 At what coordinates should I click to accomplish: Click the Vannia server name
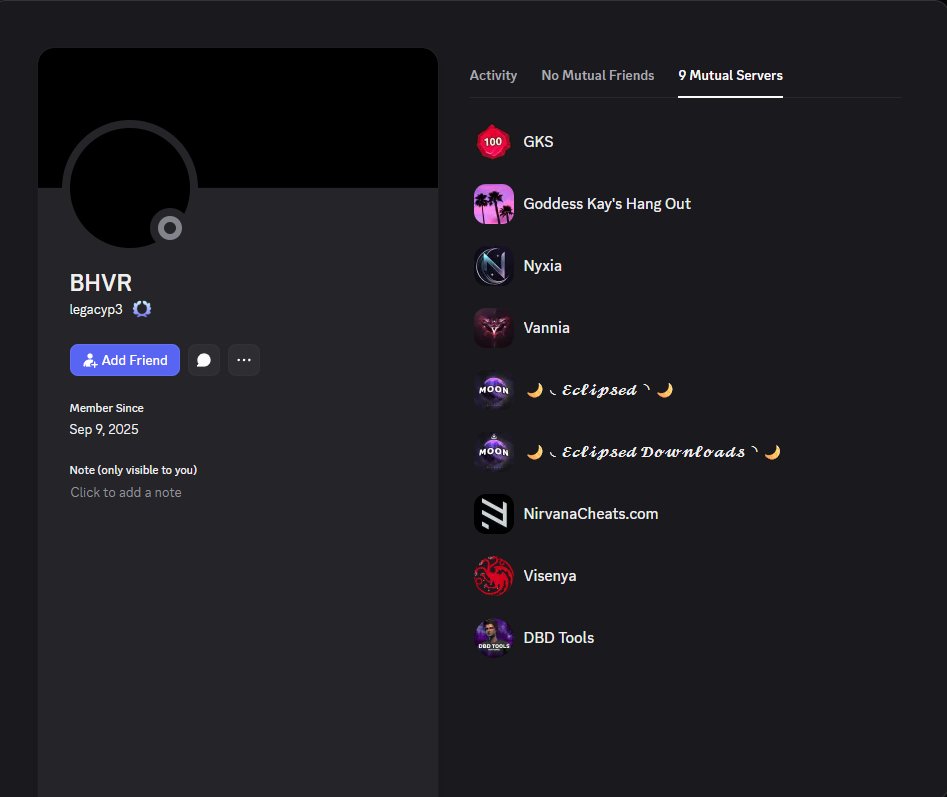[x=547, y=328]
